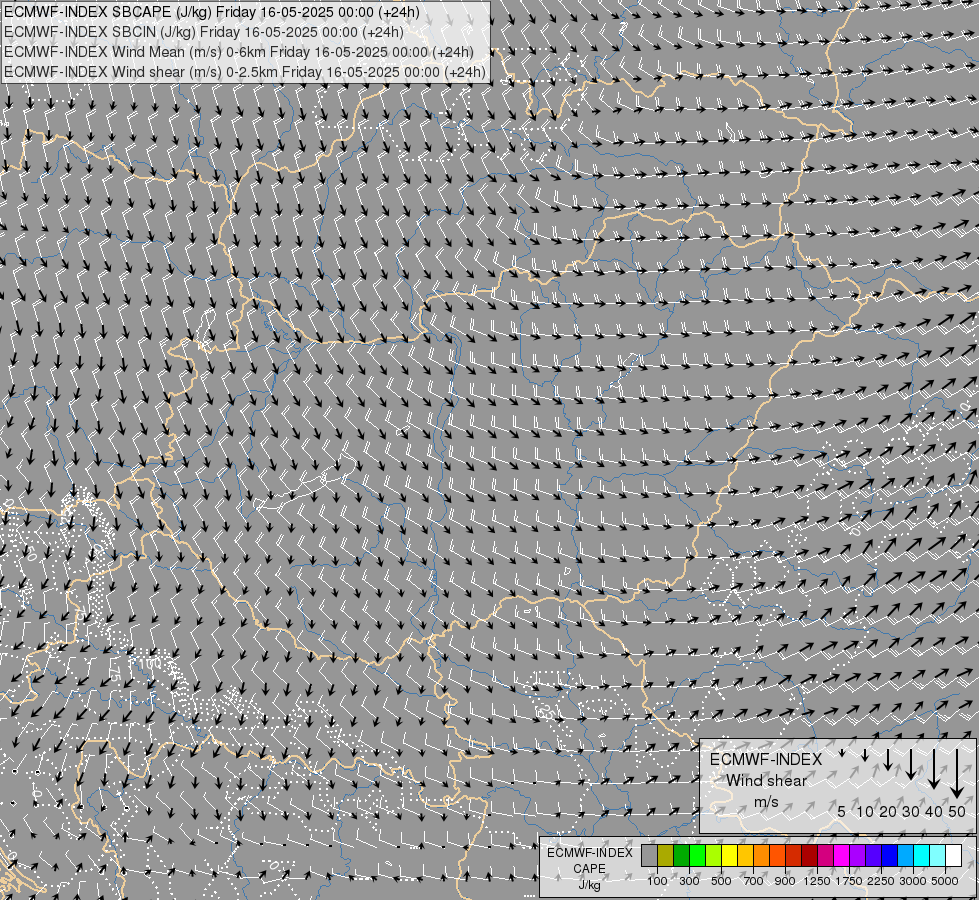Image resolution: width=979 pixels, height=900 pixels.
Task: Click the '900' CAPE scale label
Action: [x=785, y=881]
